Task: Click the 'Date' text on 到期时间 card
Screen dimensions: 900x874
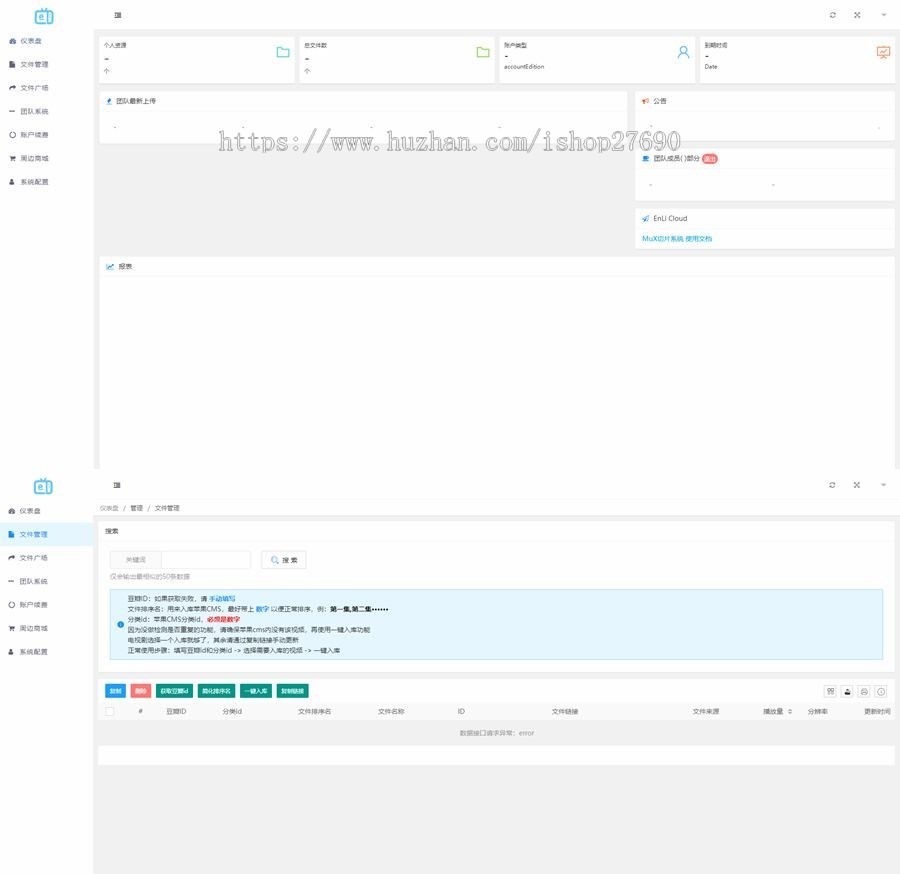Action: [x=711, y=67]
